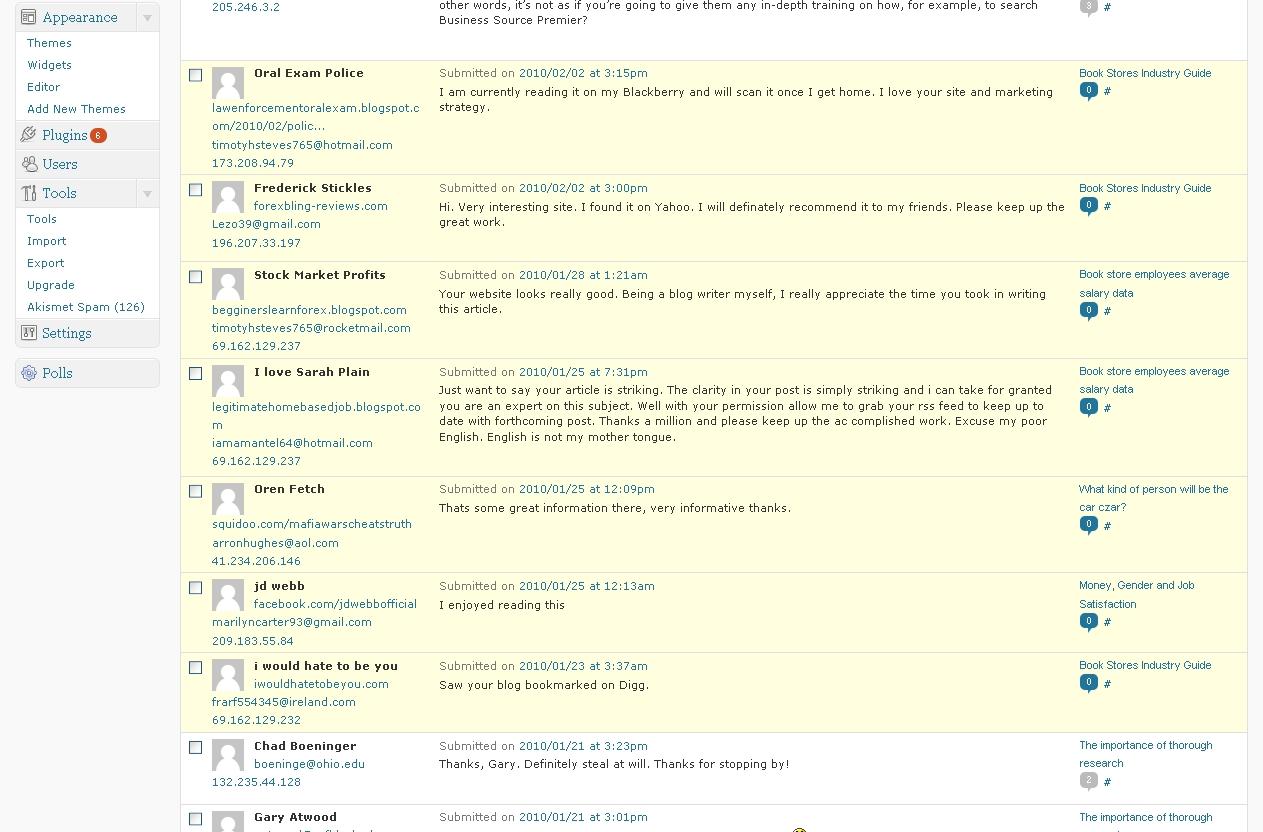Open 'What kind of person will be the car czar?' post
The height and width of the screenshot is (832, 1263).
[x=1152, y=498]
